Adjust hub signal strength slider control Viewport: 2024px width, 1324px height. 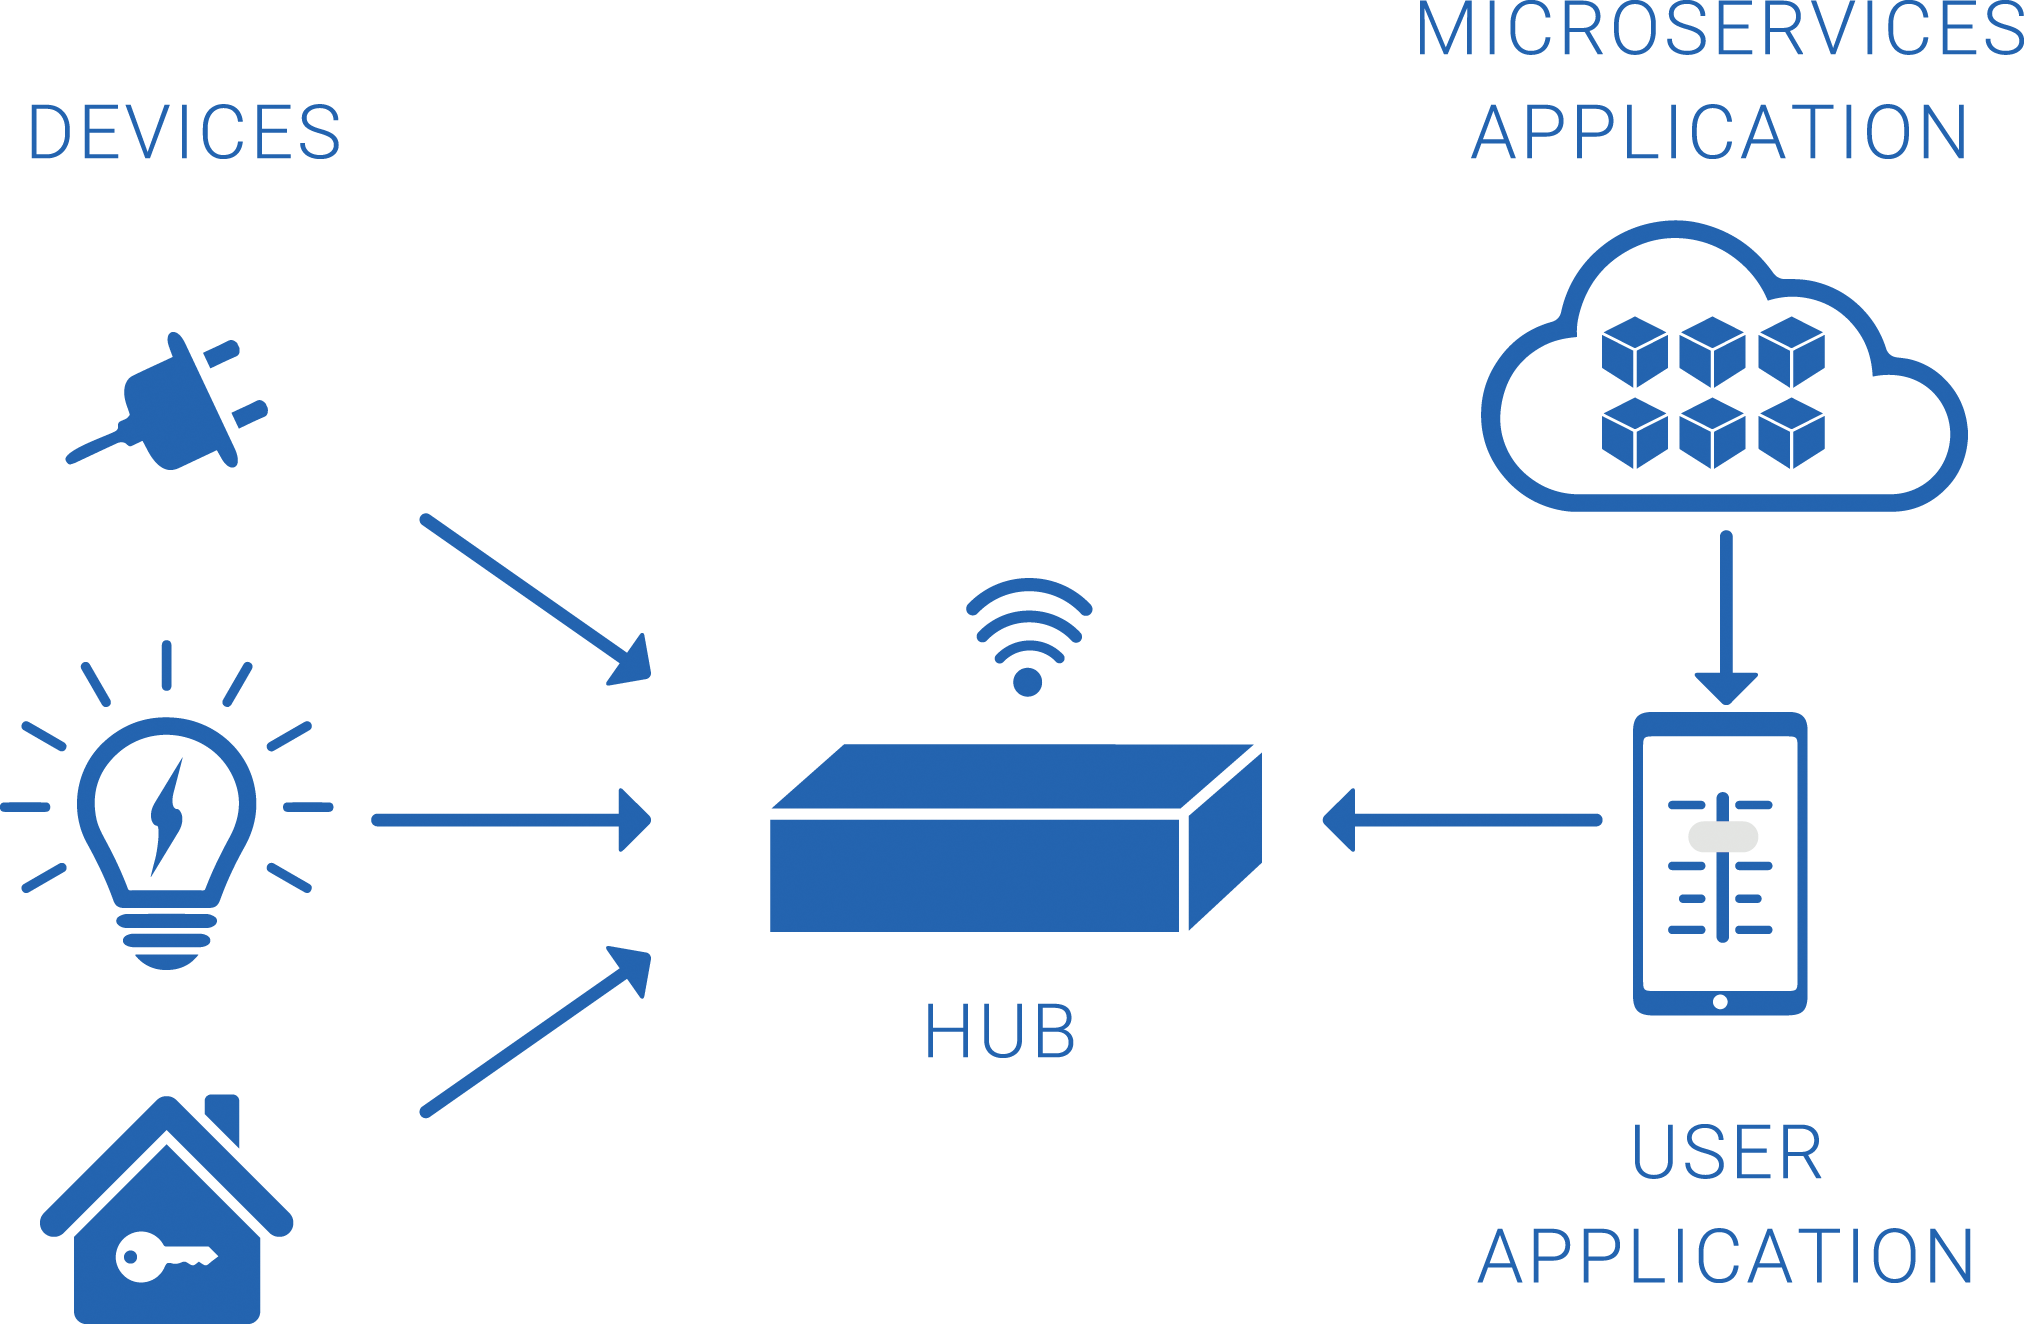[1717, 838]
